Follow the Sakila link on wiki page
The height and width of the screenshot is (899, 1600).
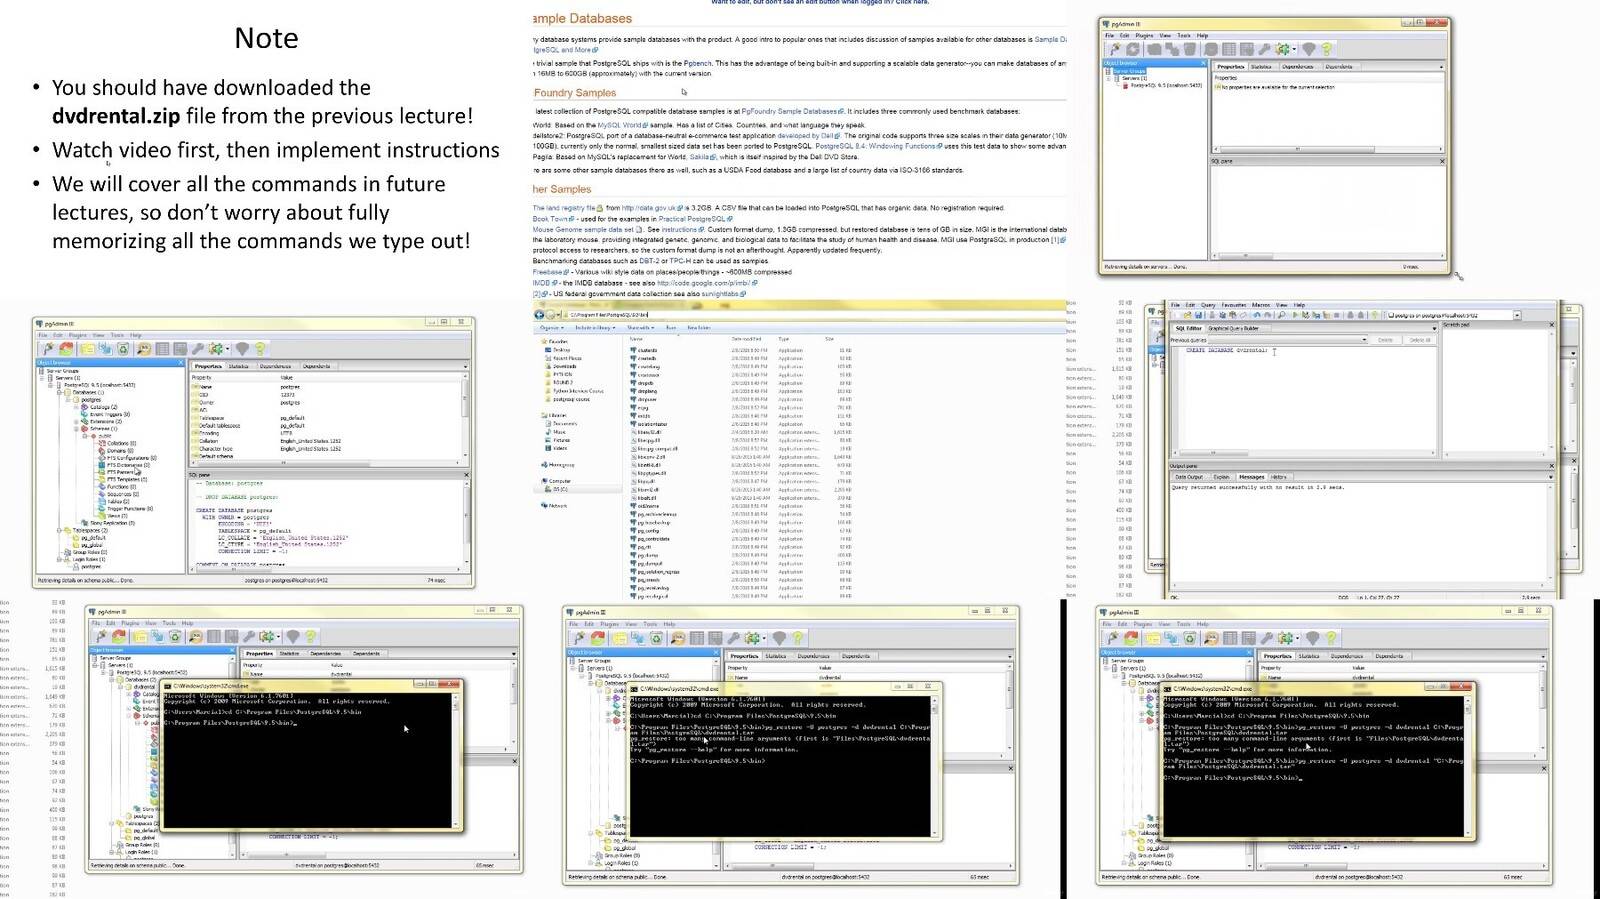point(700,157)
